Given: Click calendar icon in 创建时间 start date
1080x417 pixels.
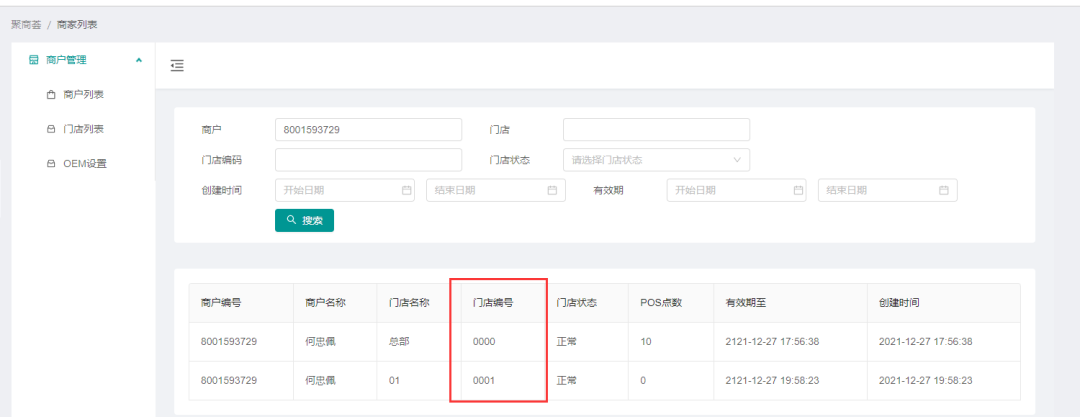Looking at the screenshot, I should [x=406, y=190].
